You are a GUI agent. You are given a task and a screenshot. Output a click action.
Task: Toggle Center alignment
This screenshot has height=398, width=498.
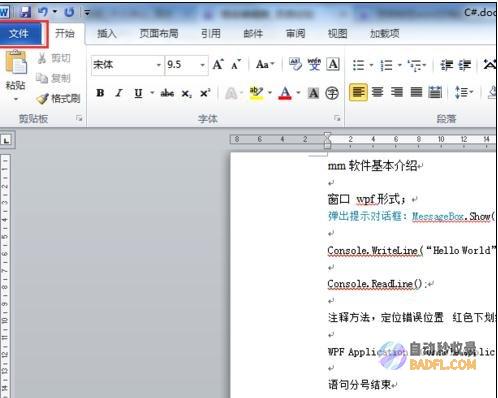[x=378, y=92]
